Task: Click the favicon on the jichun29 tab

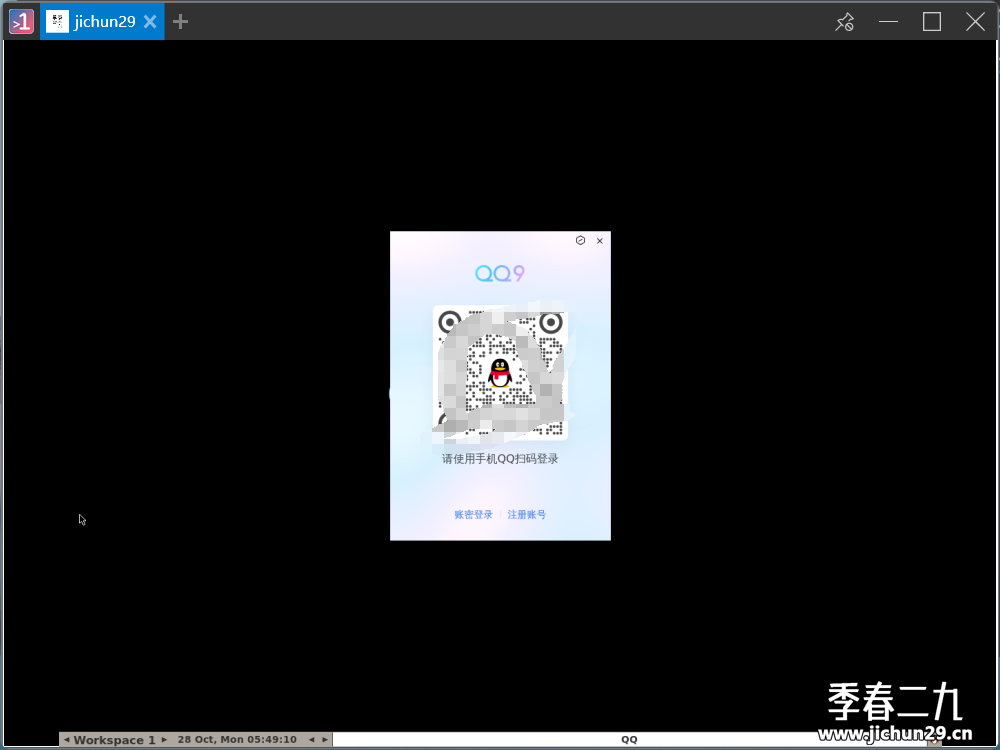Action: (x=57, y=21)
